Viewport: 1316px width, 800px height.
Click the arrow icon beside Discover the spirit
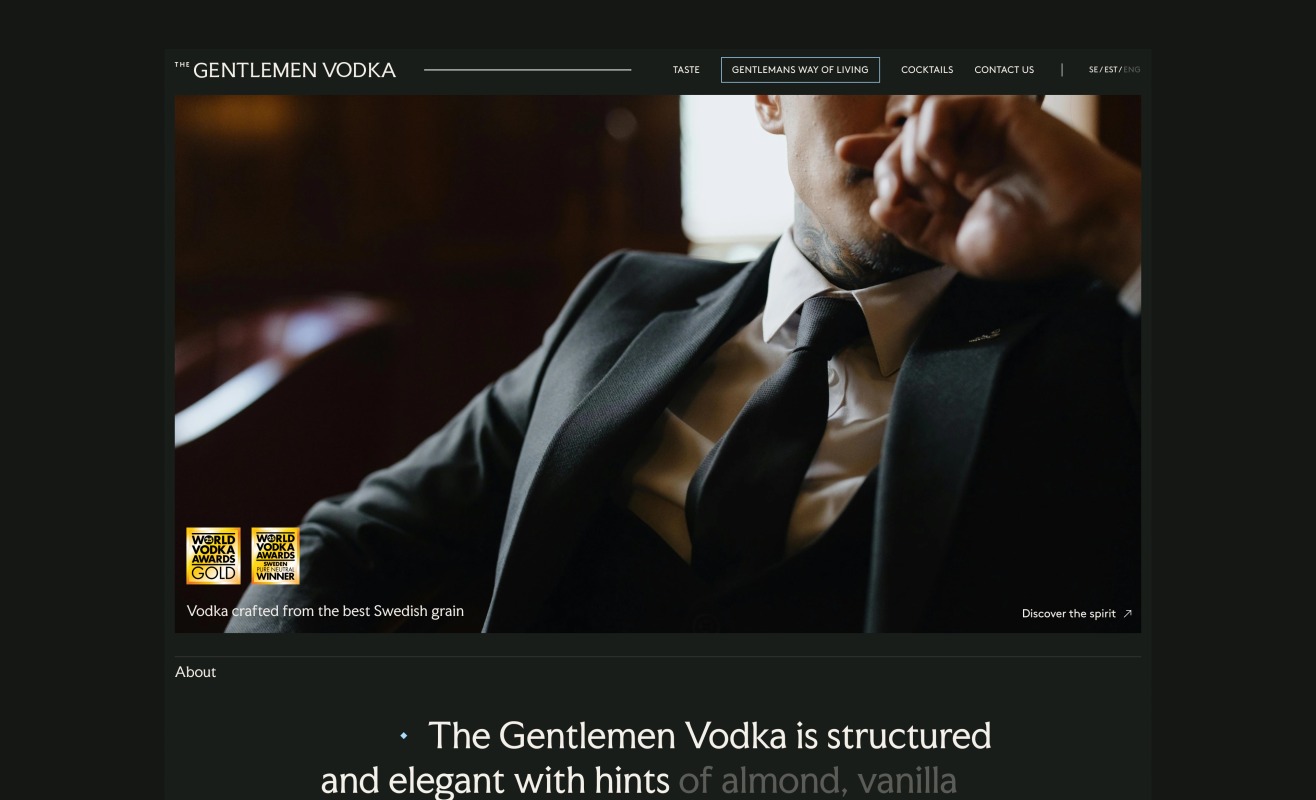(1127, 614)
